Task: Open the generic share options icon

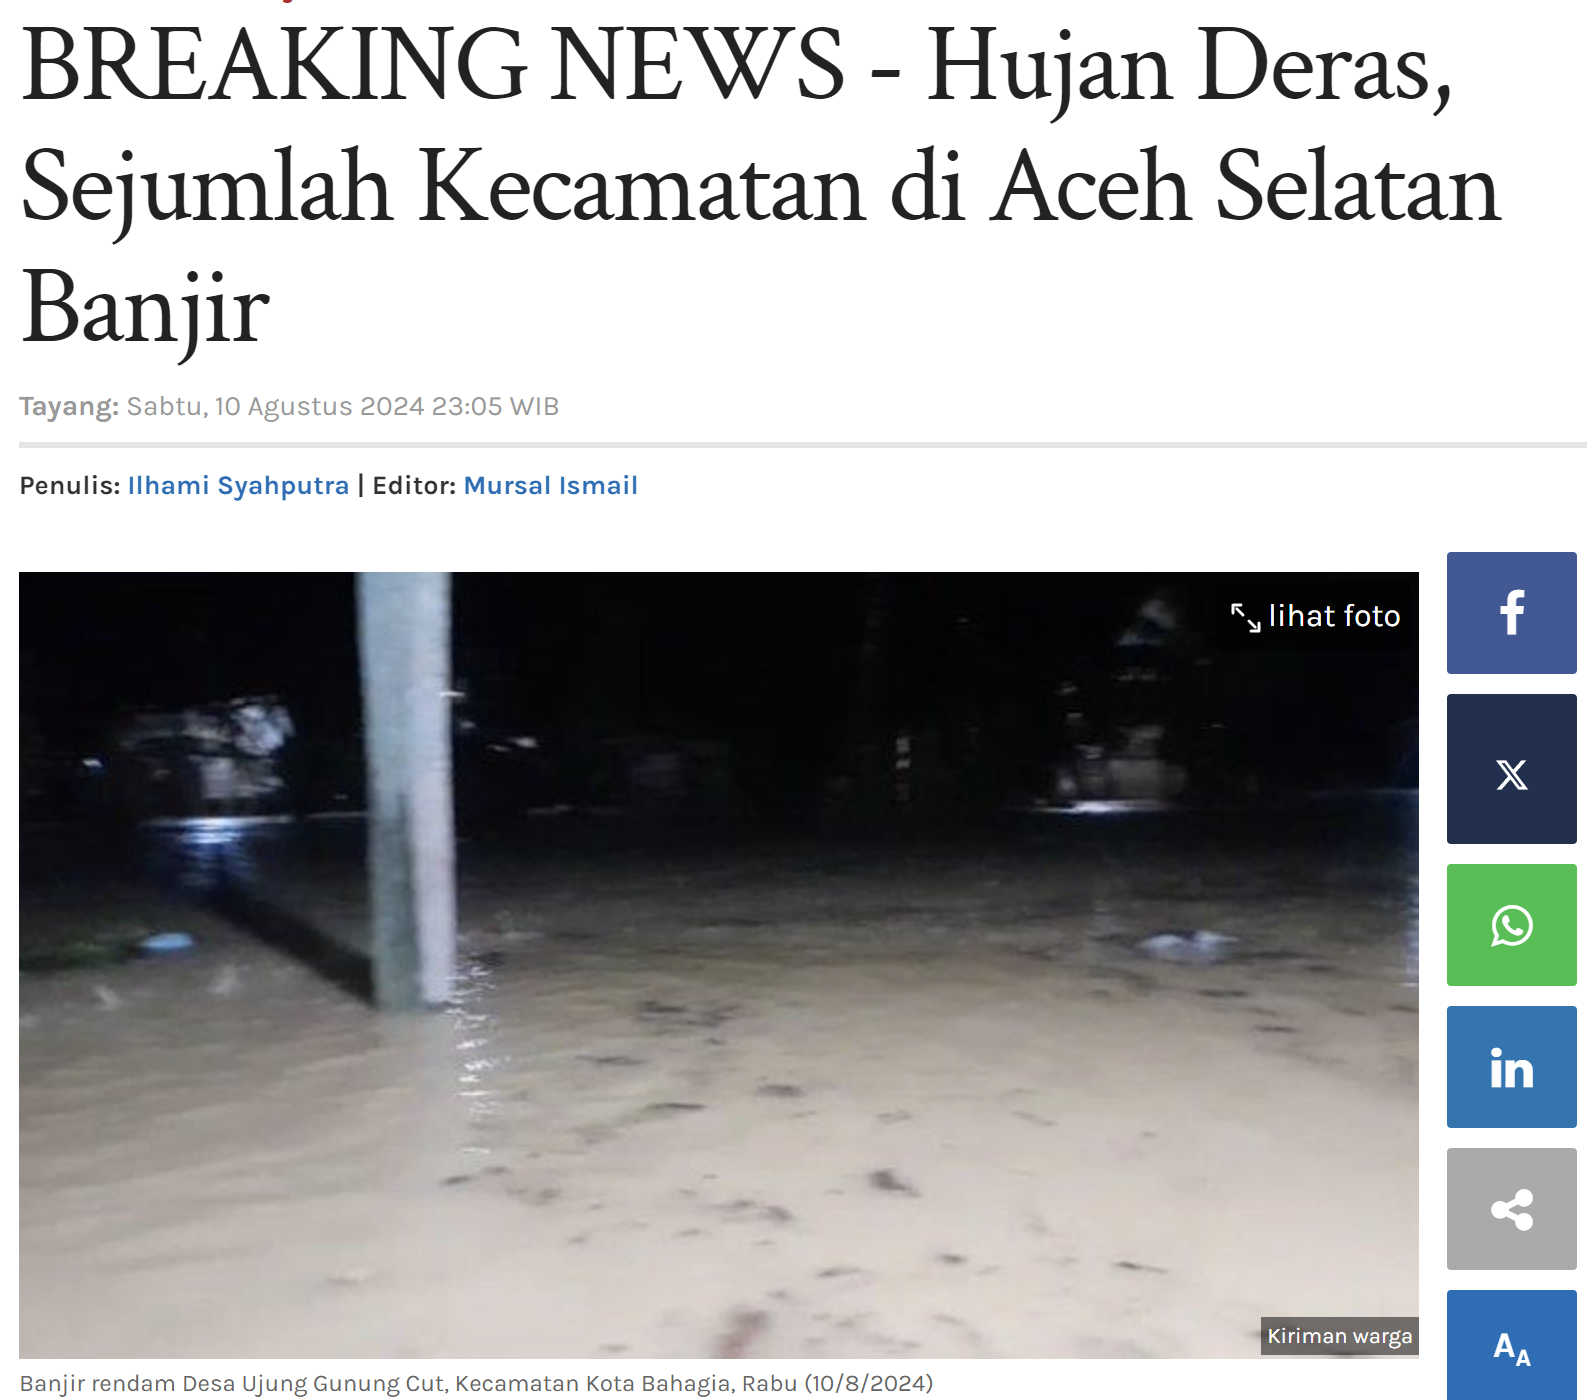Action: coord(1511,1209)
